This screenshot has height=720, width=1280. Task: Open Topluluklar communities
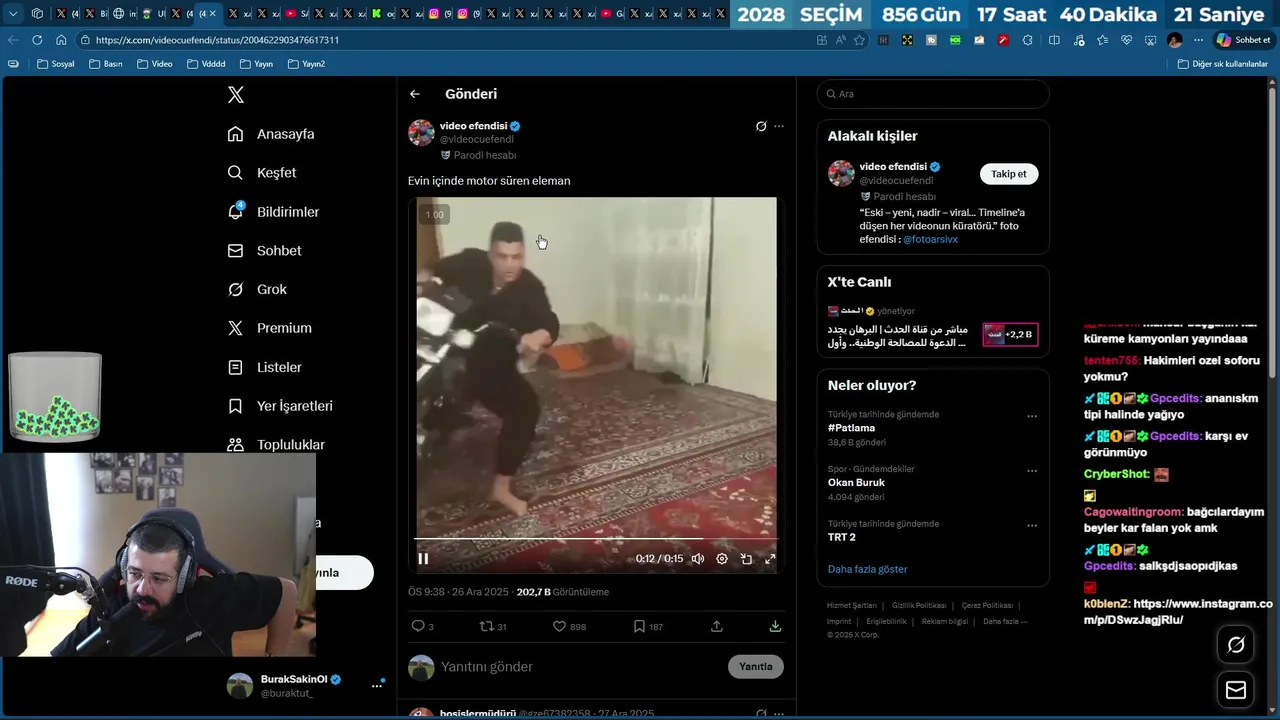point(276,445)
